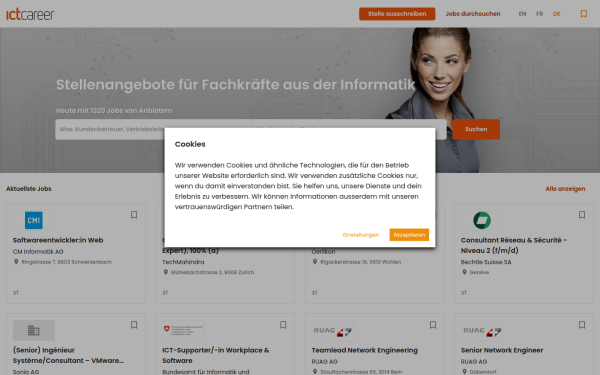Bookmark the Teamlead Network Engineering job
Image resolution: width=600 pixels, height=375 pixels.
pyautogui.click(x=433, y=324)
